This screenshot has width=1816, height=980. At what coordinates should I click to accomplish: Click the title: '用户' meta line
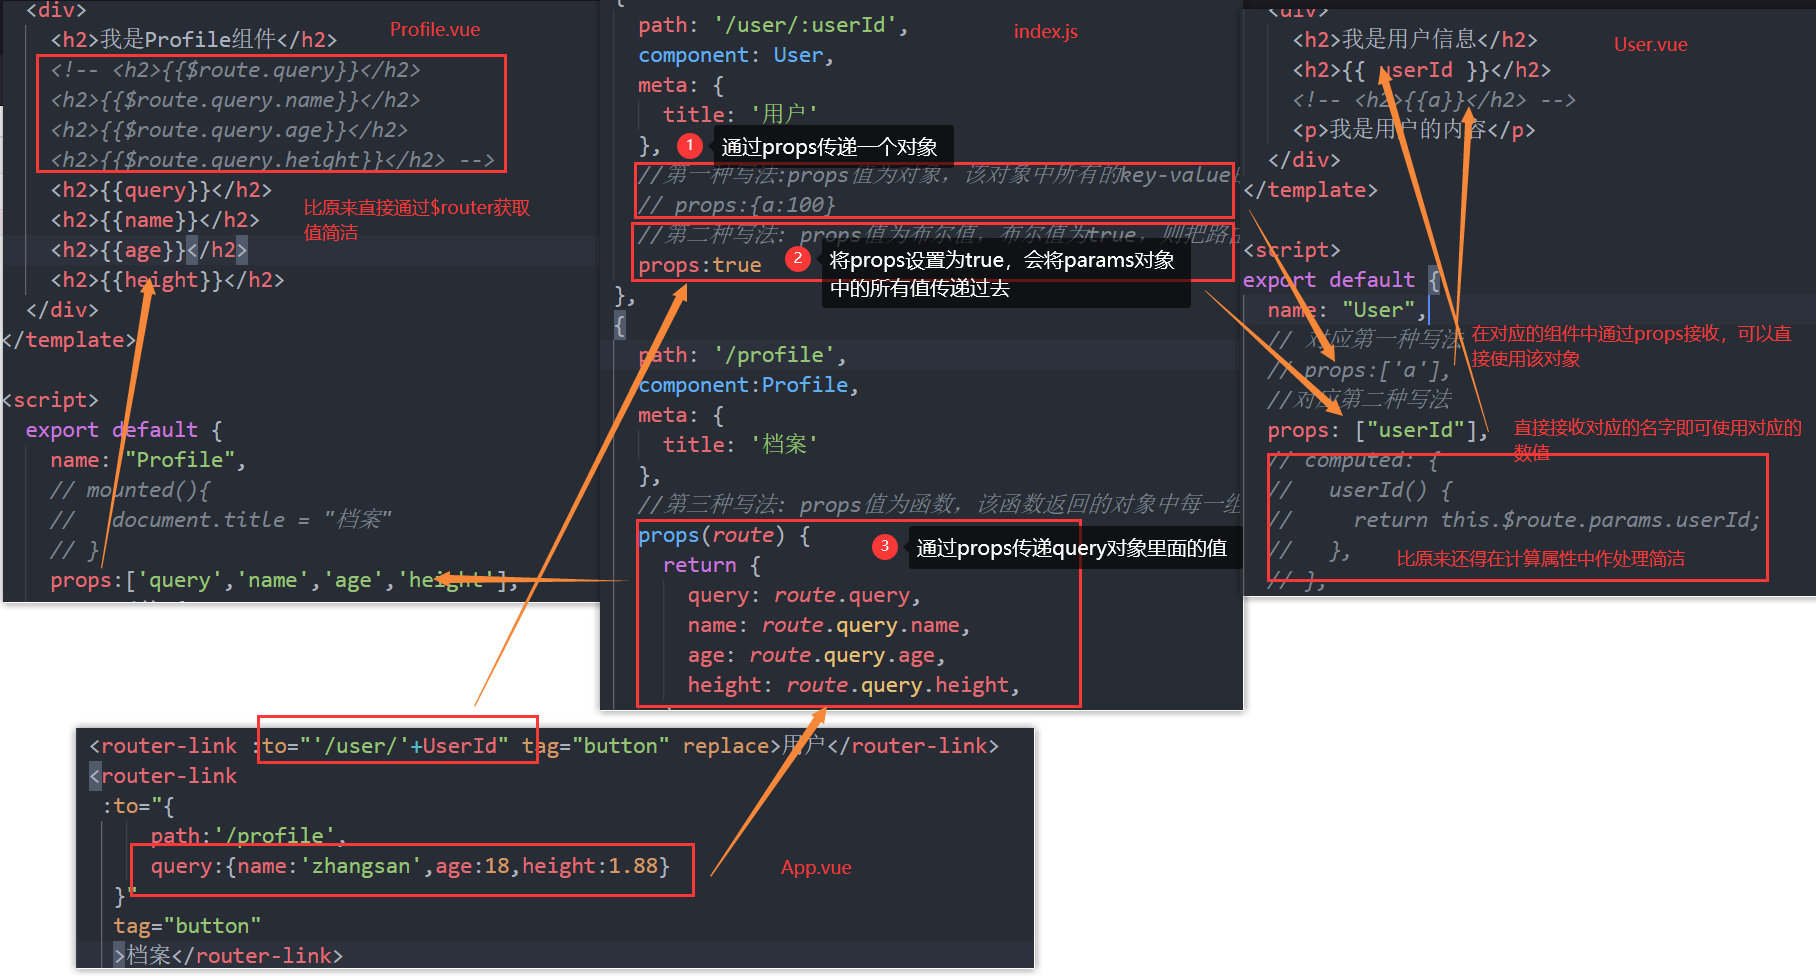740,115
